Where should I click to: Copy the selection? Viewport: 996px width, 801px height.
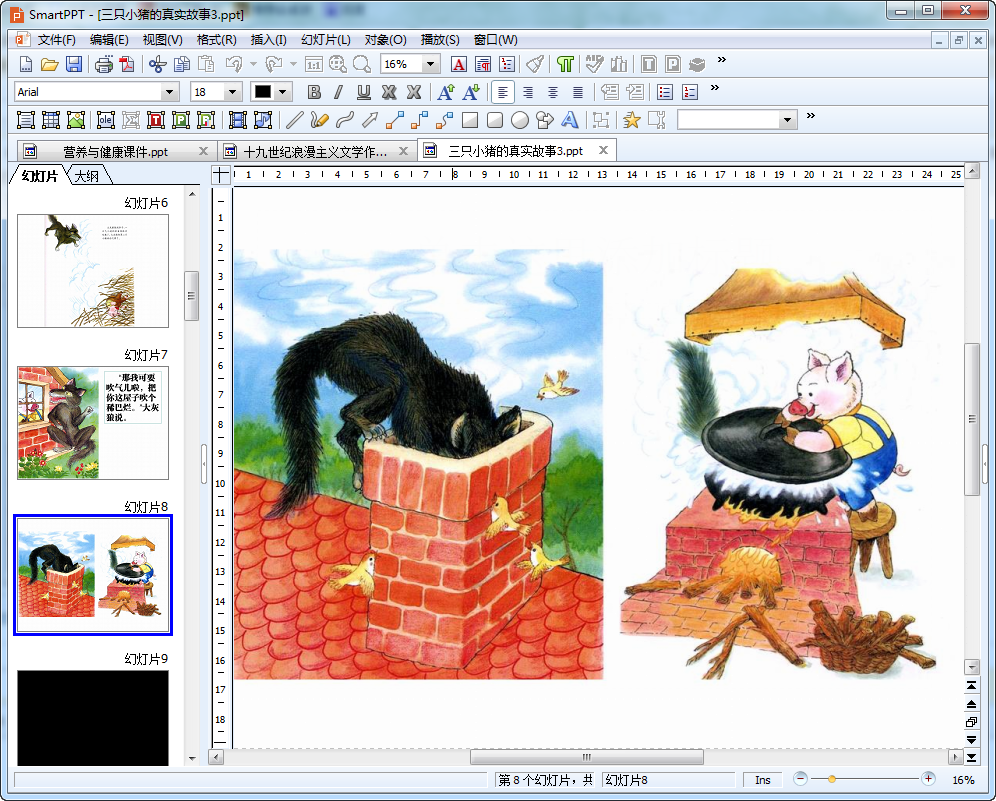182,64
